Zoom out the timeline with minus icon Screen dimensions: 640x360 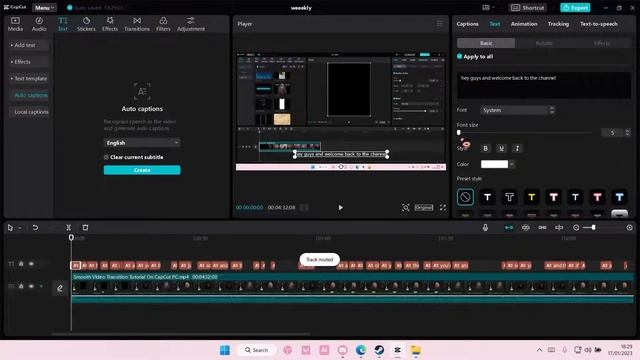point(576,227)
